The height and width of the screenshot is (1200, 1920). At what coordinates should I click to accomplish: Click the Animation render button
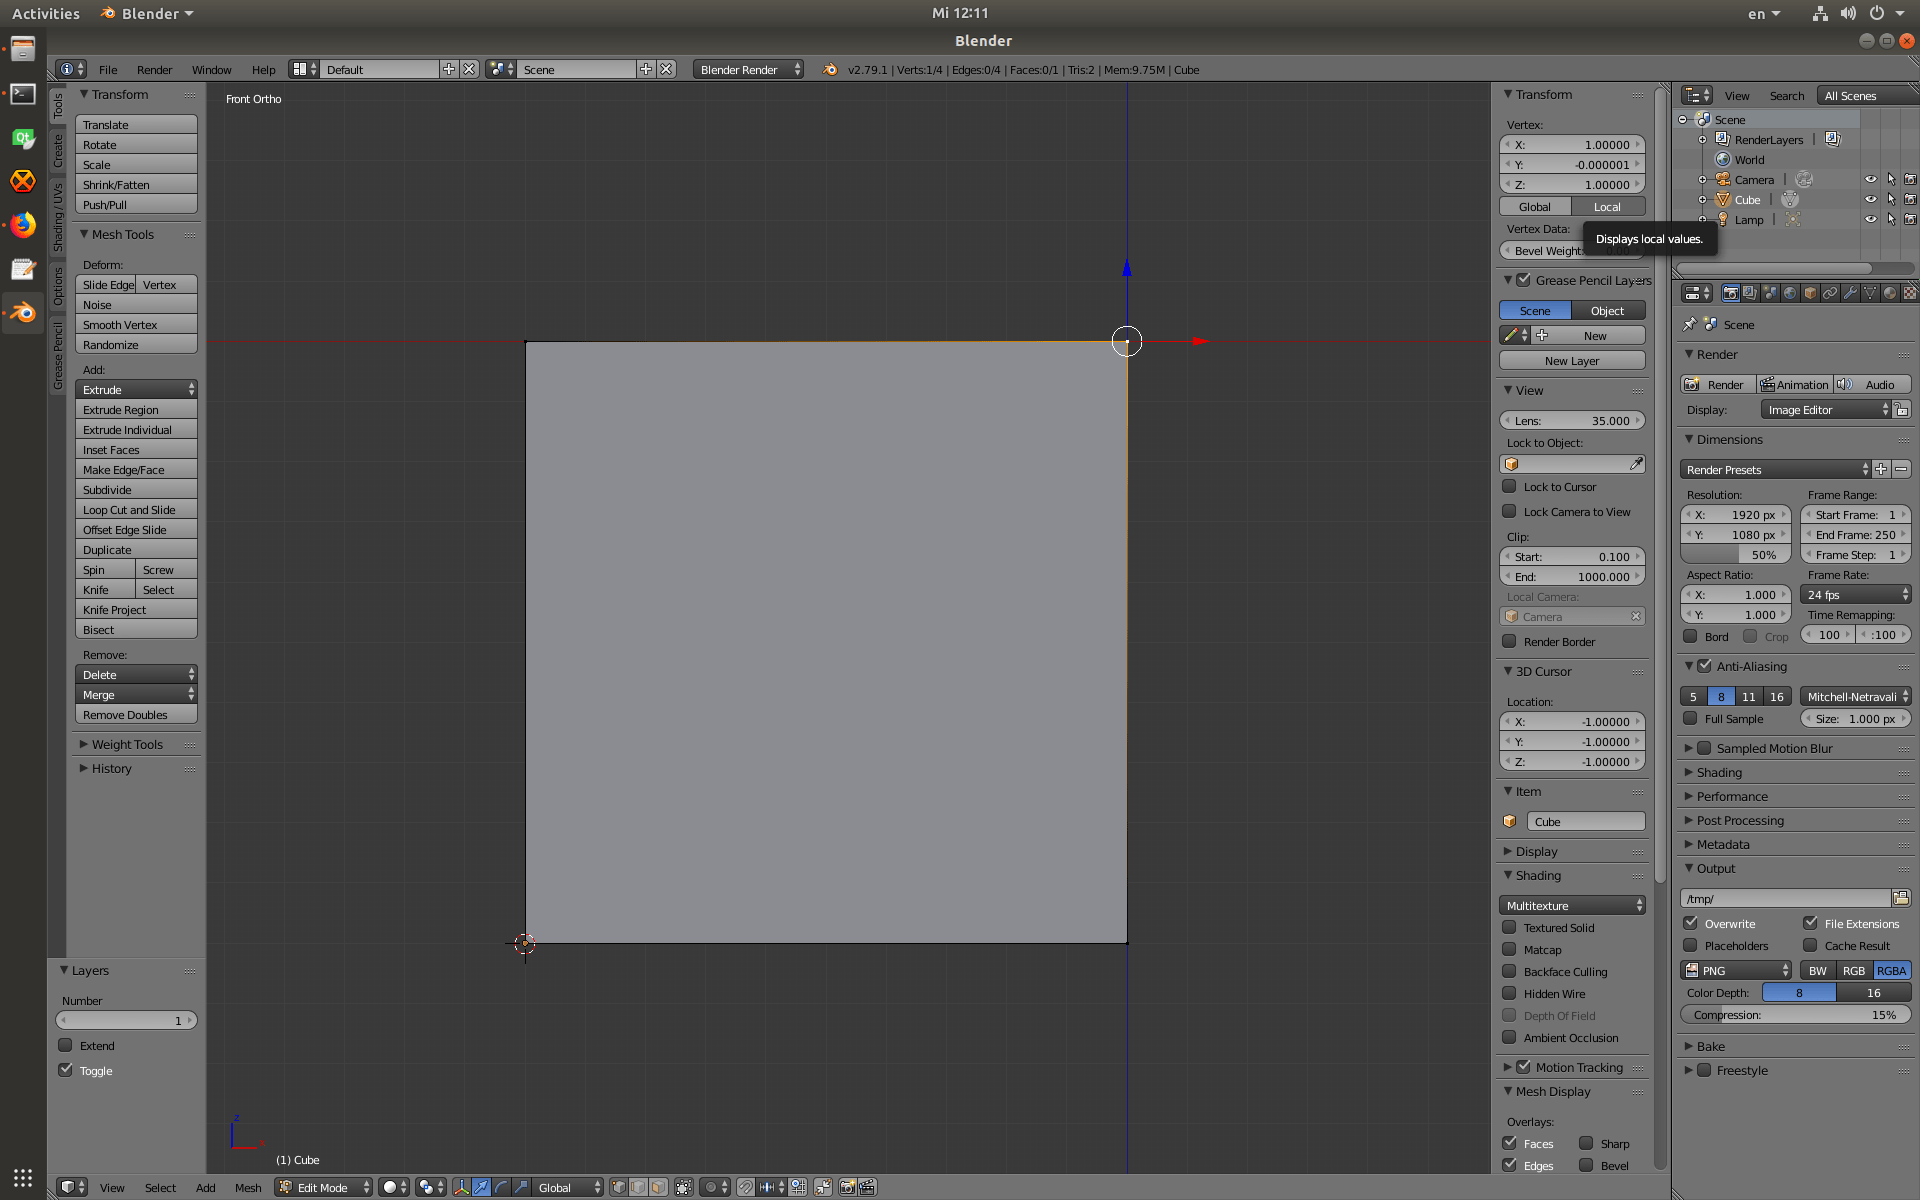[x=1794, y=385]
